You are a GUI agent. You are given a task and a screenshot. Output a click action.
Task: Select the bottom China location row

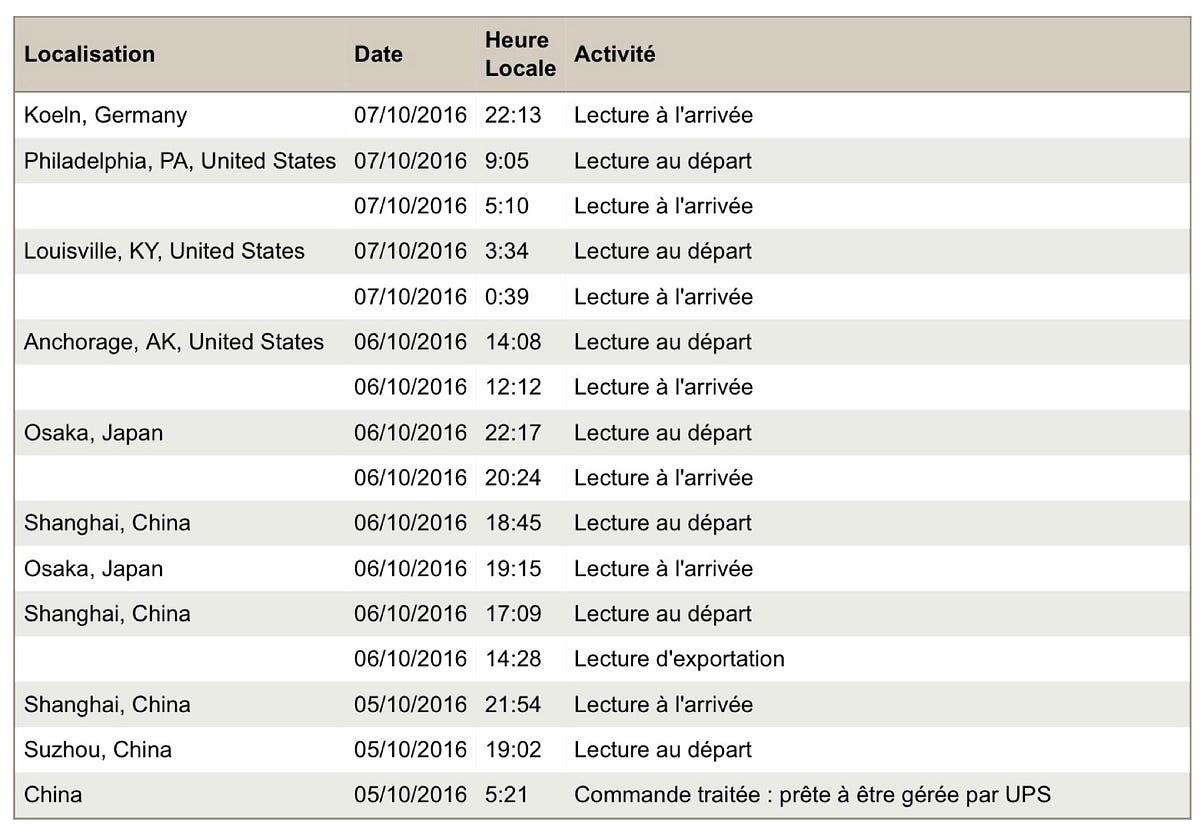[53, 796]
